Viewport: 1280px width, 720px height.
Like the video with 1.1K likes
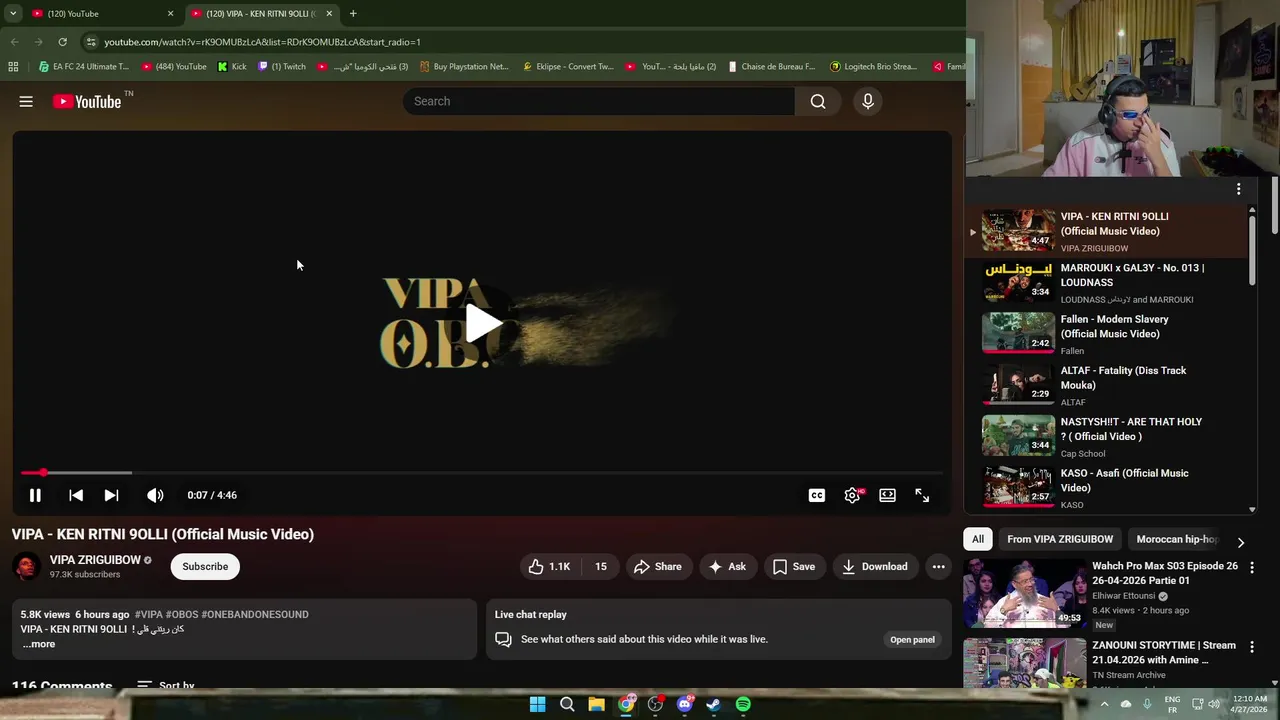[x=549, y=566]
